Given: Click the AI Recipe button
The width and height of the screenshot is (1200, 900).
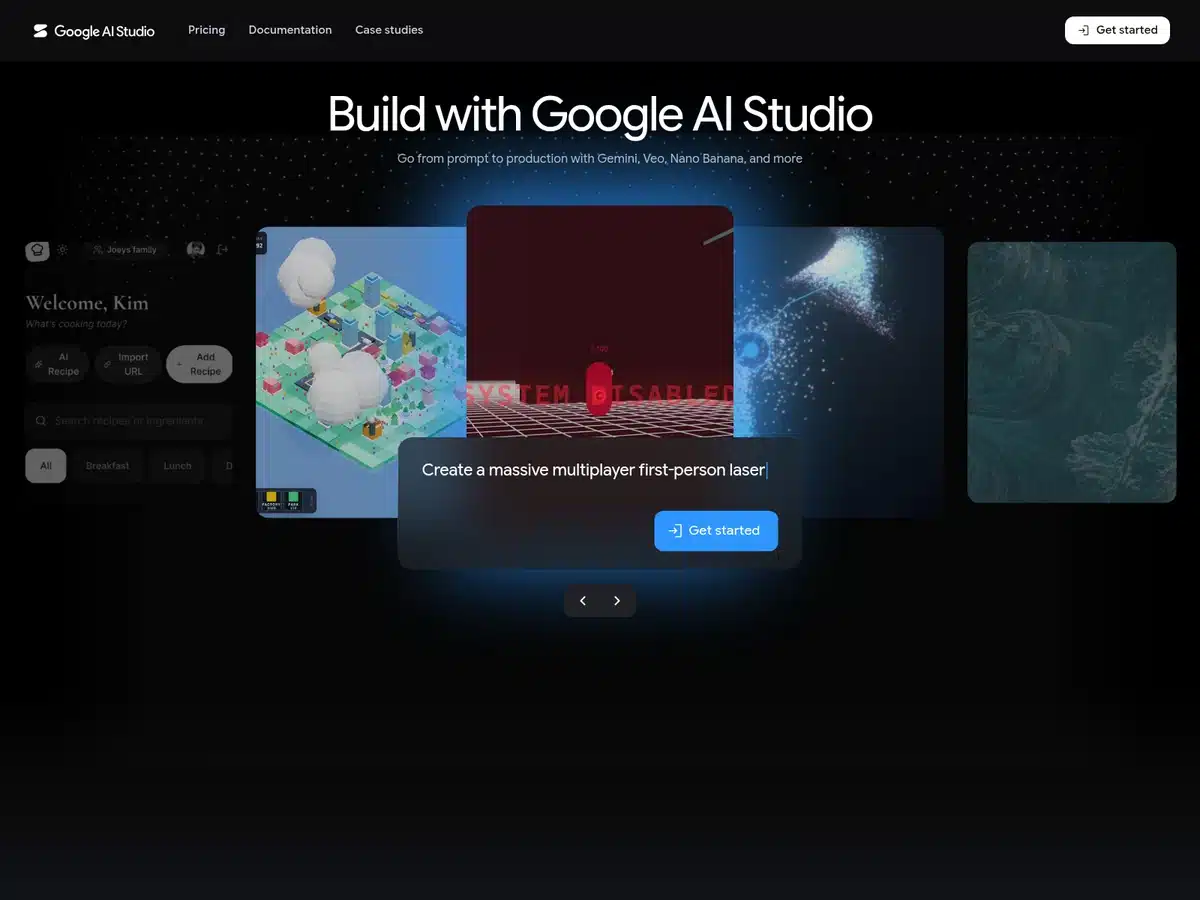Looking at the screenshot, I should [x=57, y=364].
